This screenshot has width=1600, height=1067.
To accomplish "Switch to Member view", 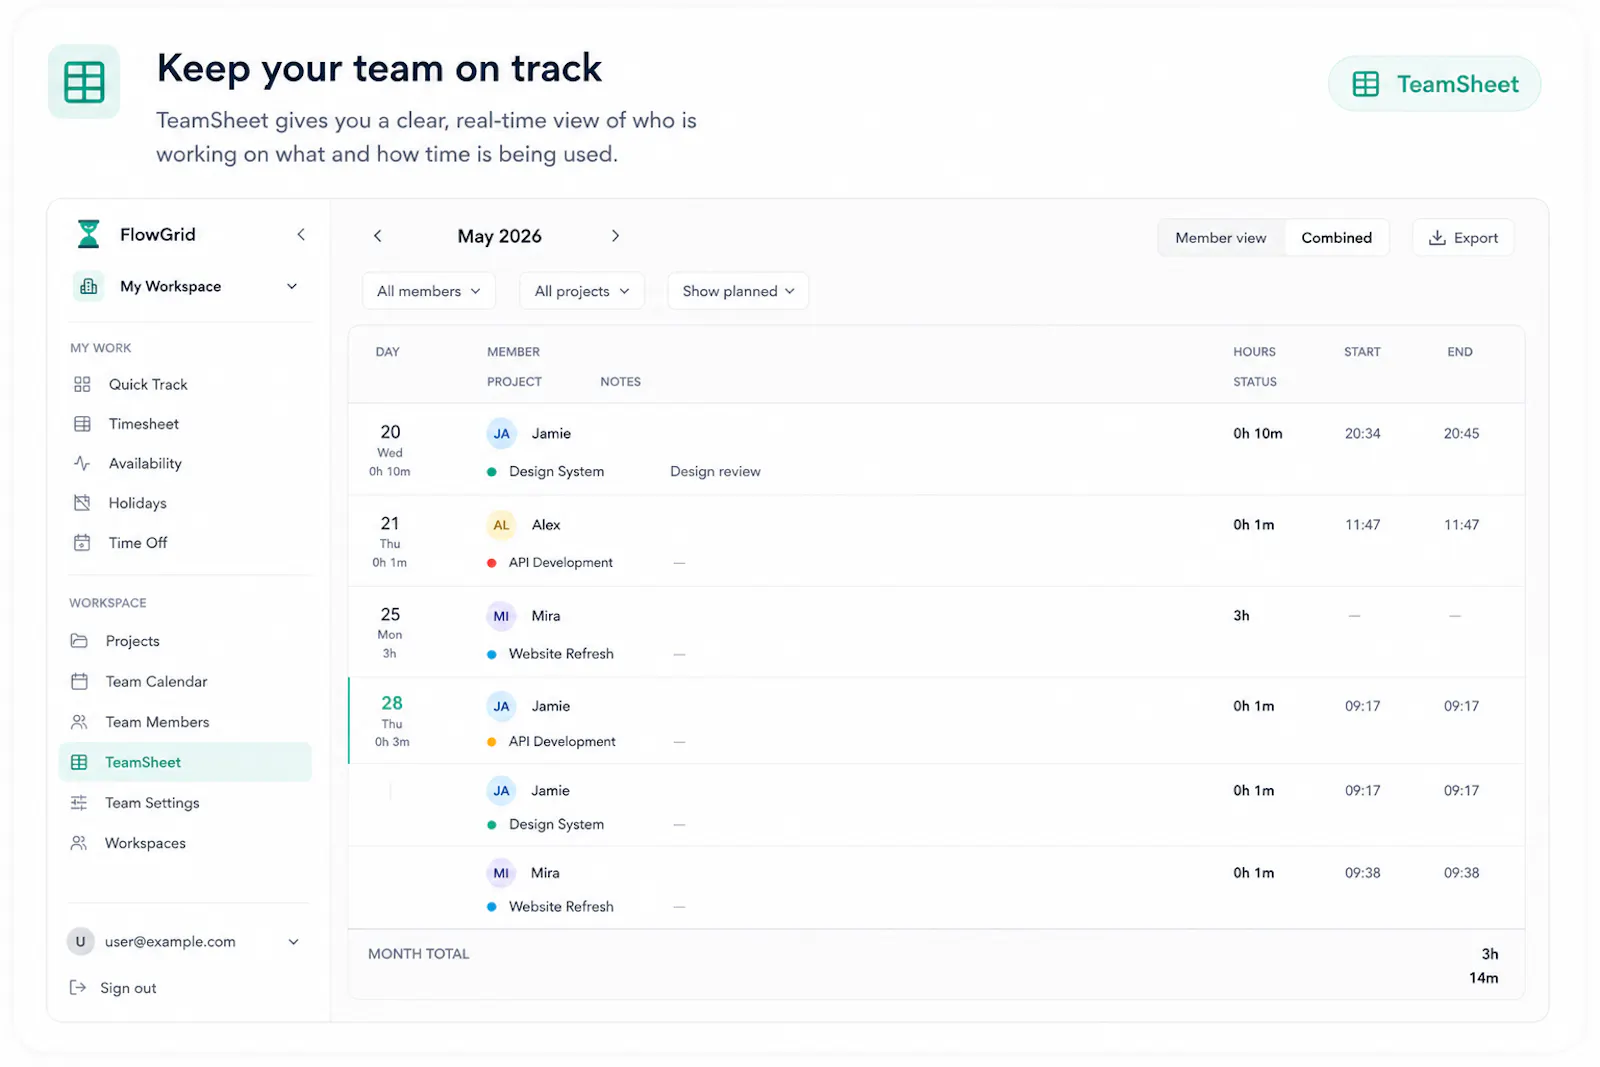I will (1220, 238).
